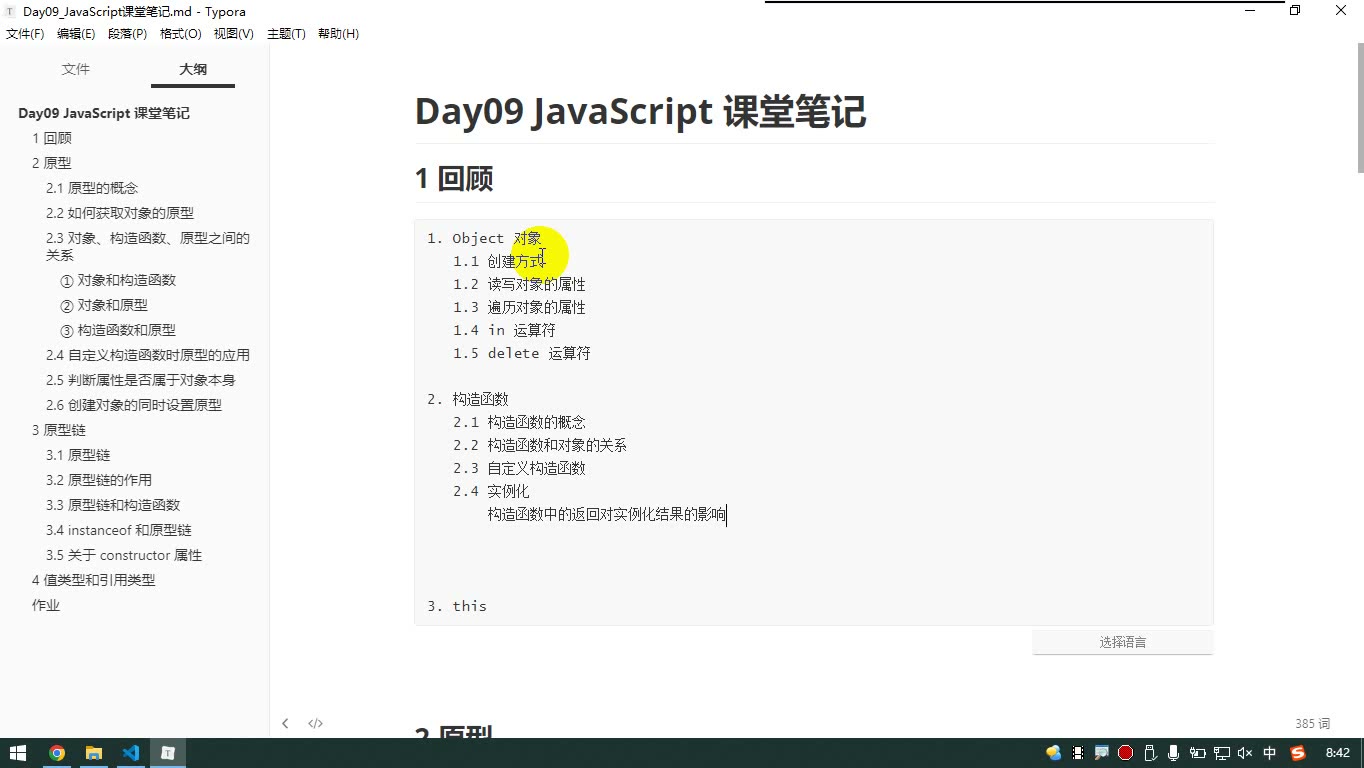The height and width of the screenshot is (768, 1364).
Task: Jump to outline 3.3 原型链和构造函数
Action: tap(113, 505)
